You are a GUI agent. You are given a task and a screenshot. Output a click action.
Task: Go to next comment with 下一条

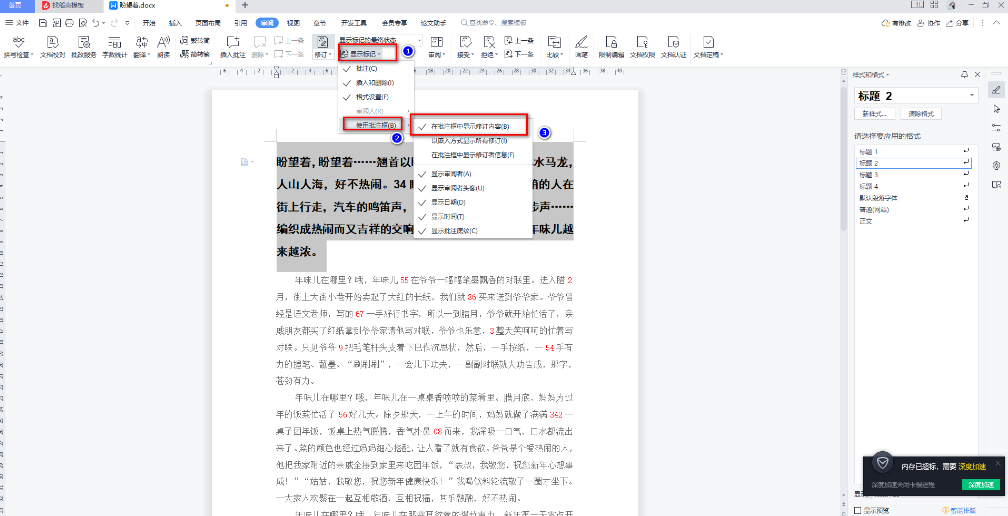[287, 54]
